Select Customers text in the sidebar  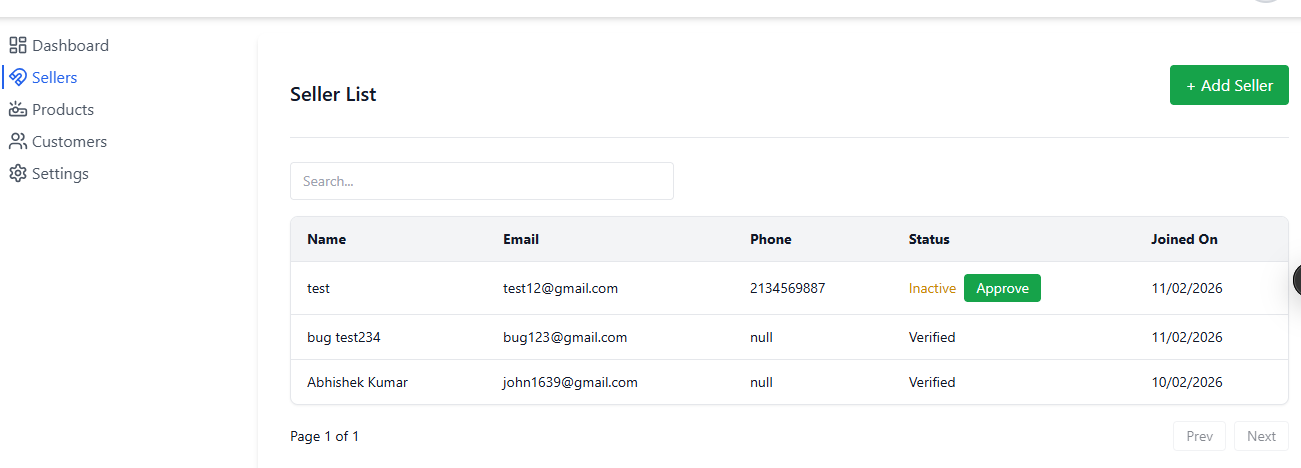[x=69, y=141]
